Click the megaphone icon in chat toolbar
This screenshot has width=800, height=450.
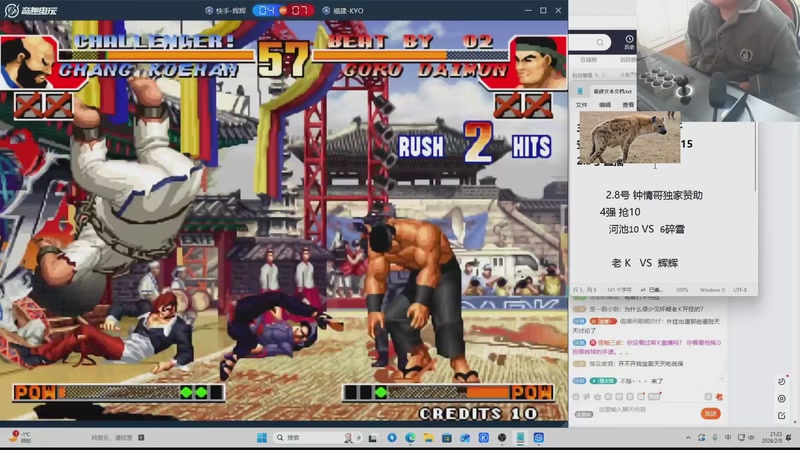pos(586,396)
